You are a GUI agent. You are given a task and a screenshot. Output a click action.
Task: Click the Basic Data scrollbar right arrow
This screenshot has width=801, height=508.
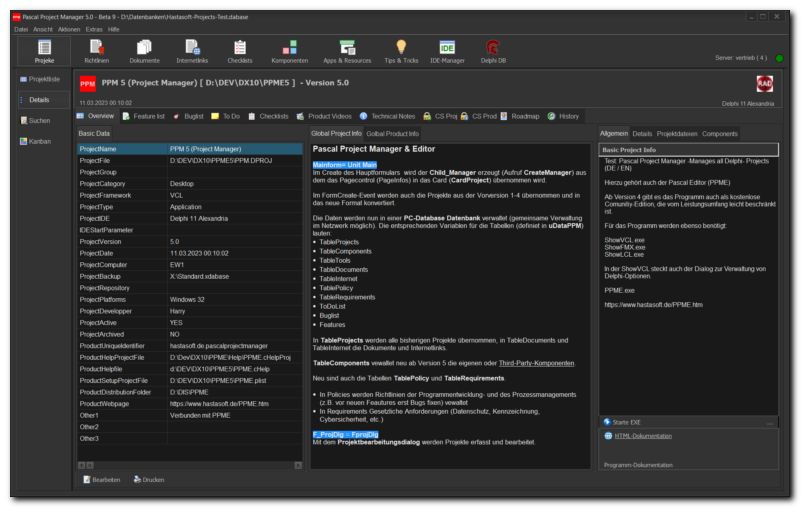click(x=298, y=466)
